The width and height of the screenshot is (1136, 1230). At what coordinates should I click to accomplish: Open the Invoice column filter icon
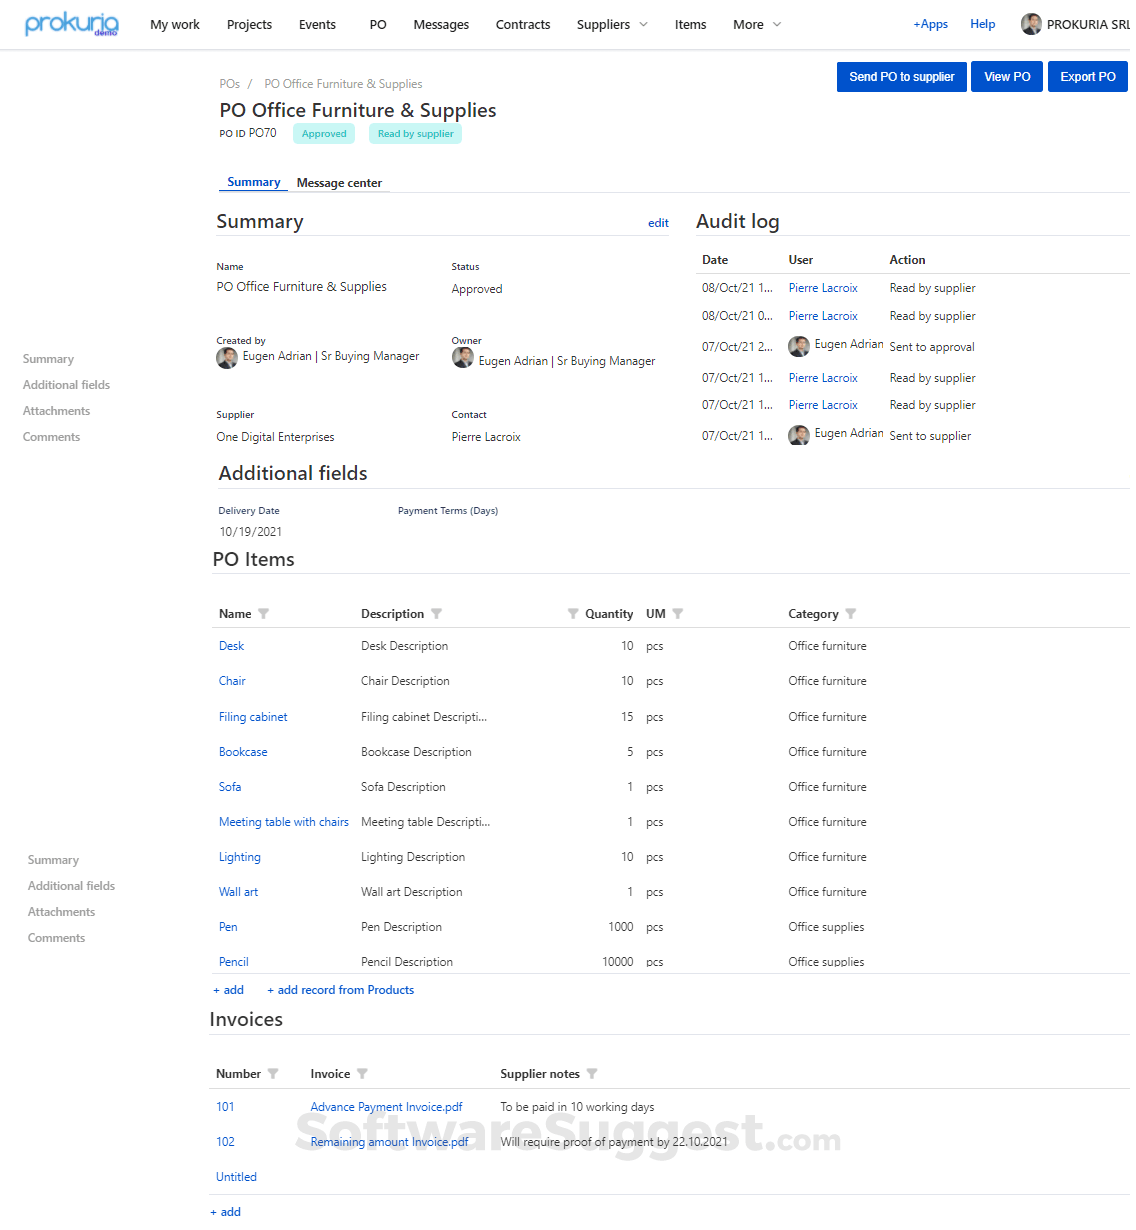click(x=362, y=1074)
